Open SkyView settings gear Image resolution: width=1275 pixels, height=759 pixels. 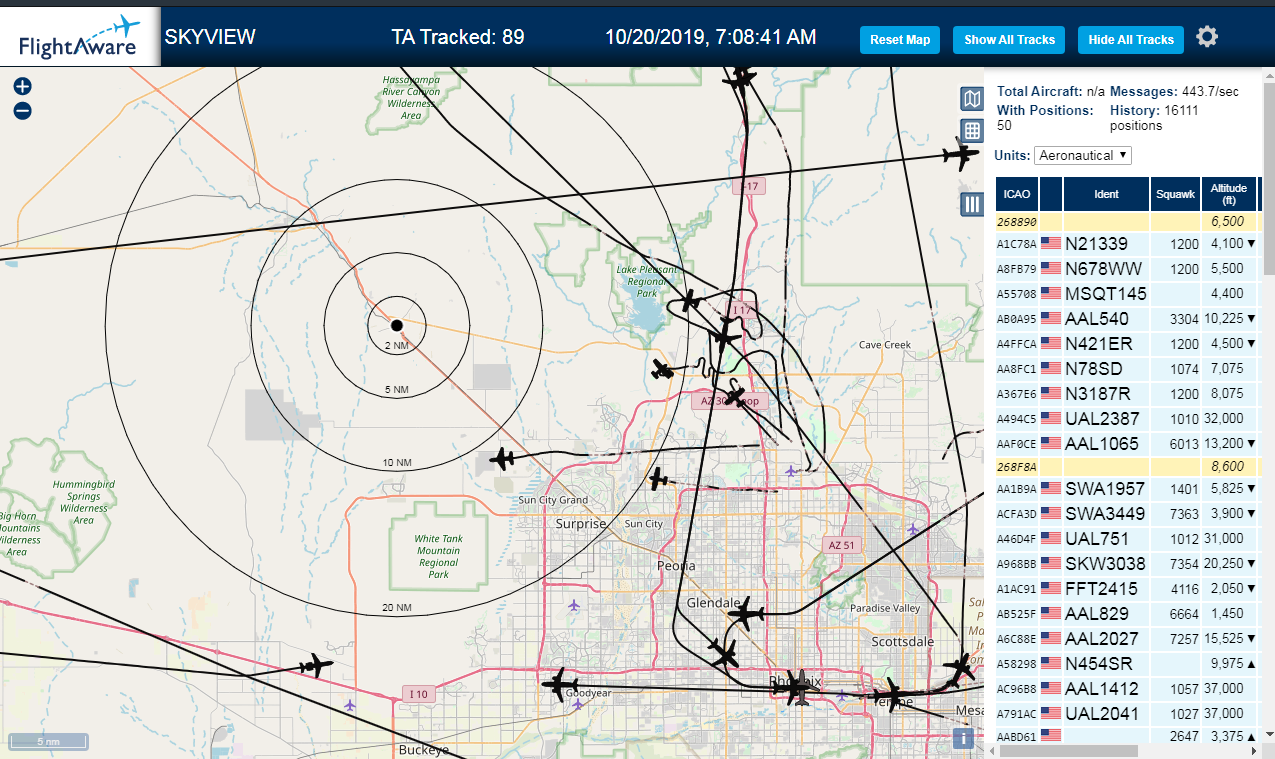pyautogui.click(x=1207, y=38)
